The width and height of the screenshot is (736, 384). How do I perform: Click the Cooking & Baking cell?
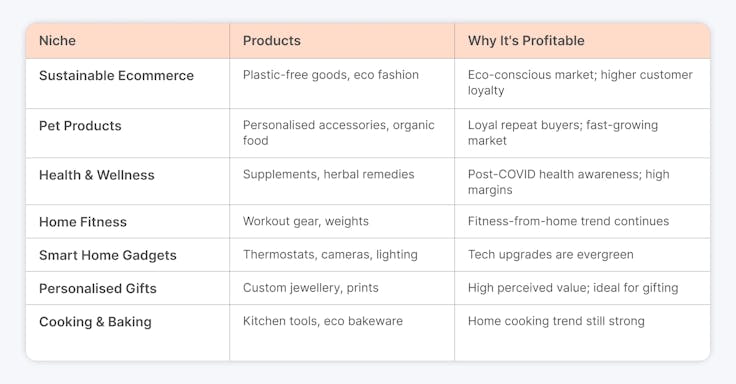[x=128, y=333]
